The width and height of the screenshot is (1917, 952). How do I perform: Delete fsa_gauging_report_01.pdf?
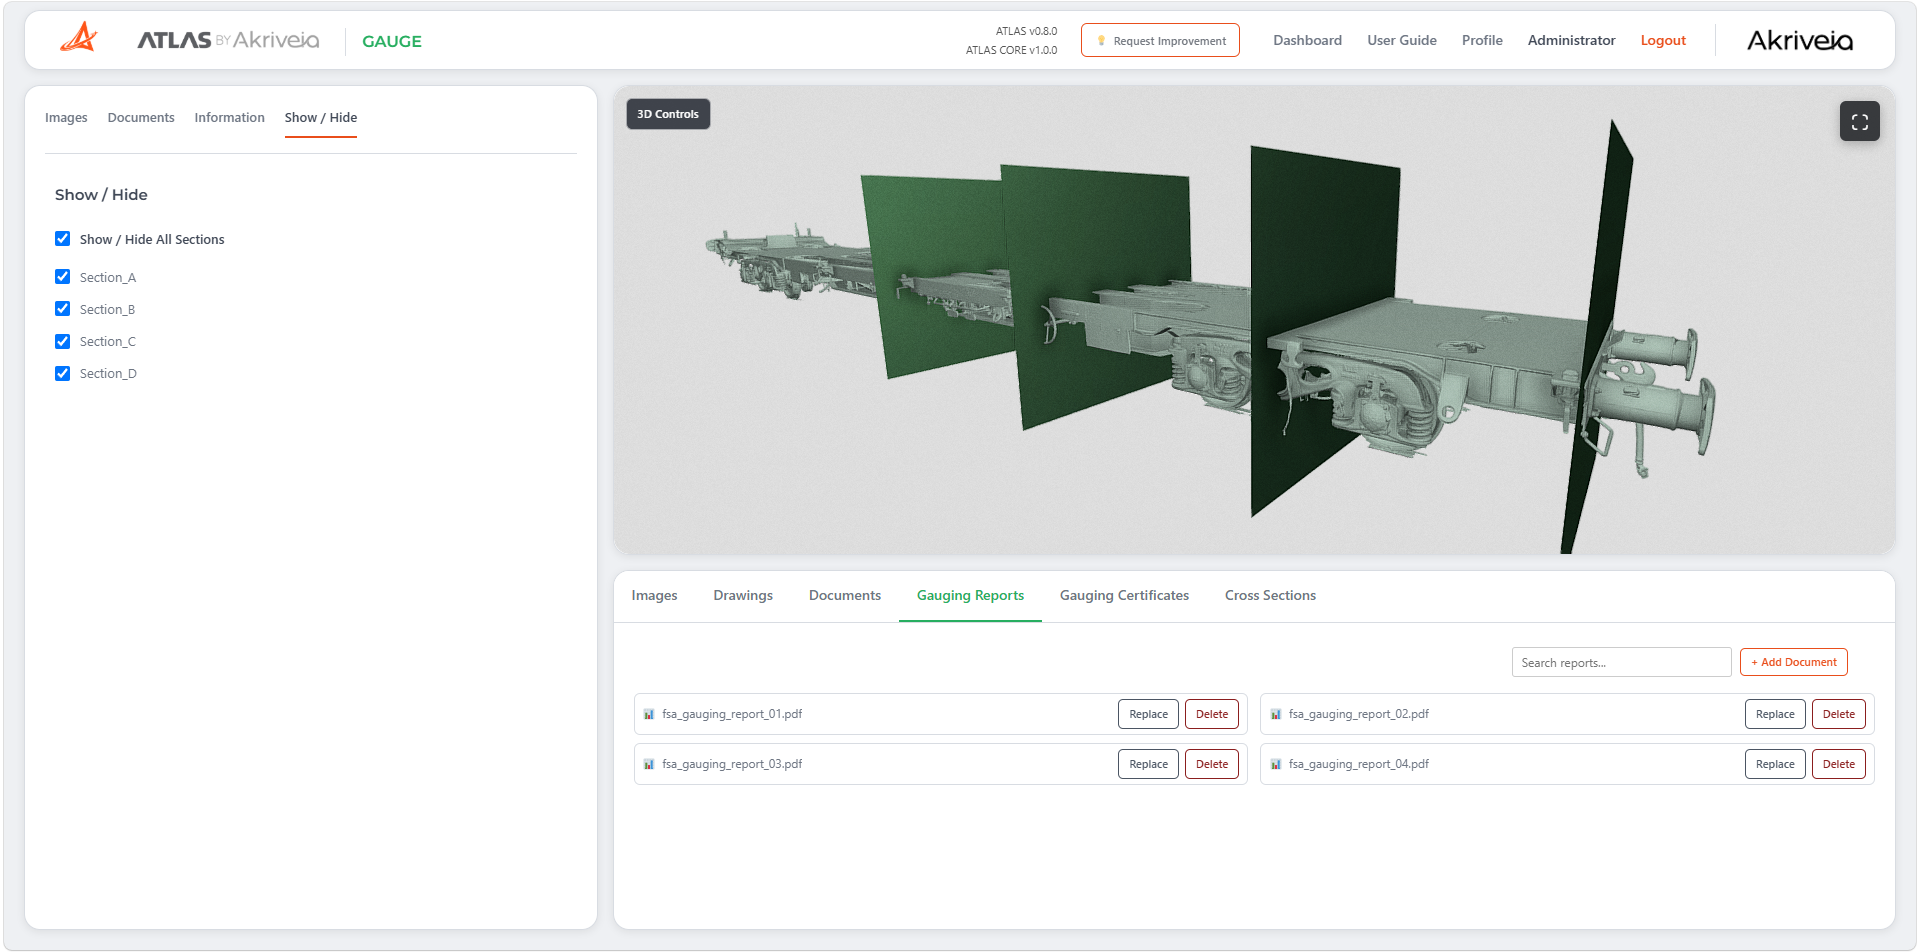1212,714
